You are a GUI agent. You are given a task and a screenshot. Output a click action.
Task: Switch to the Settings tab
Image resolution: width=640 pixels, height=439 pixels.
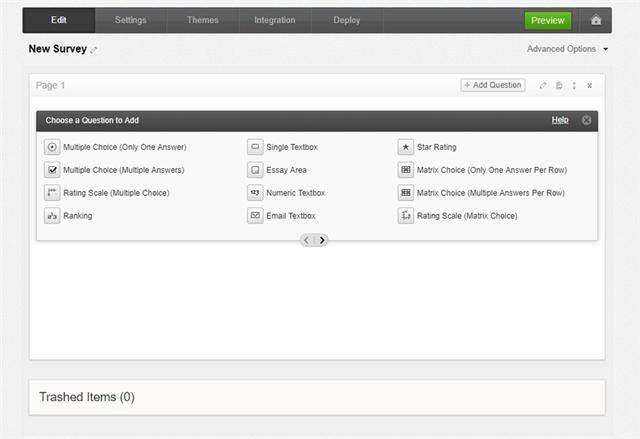[130, 20]
